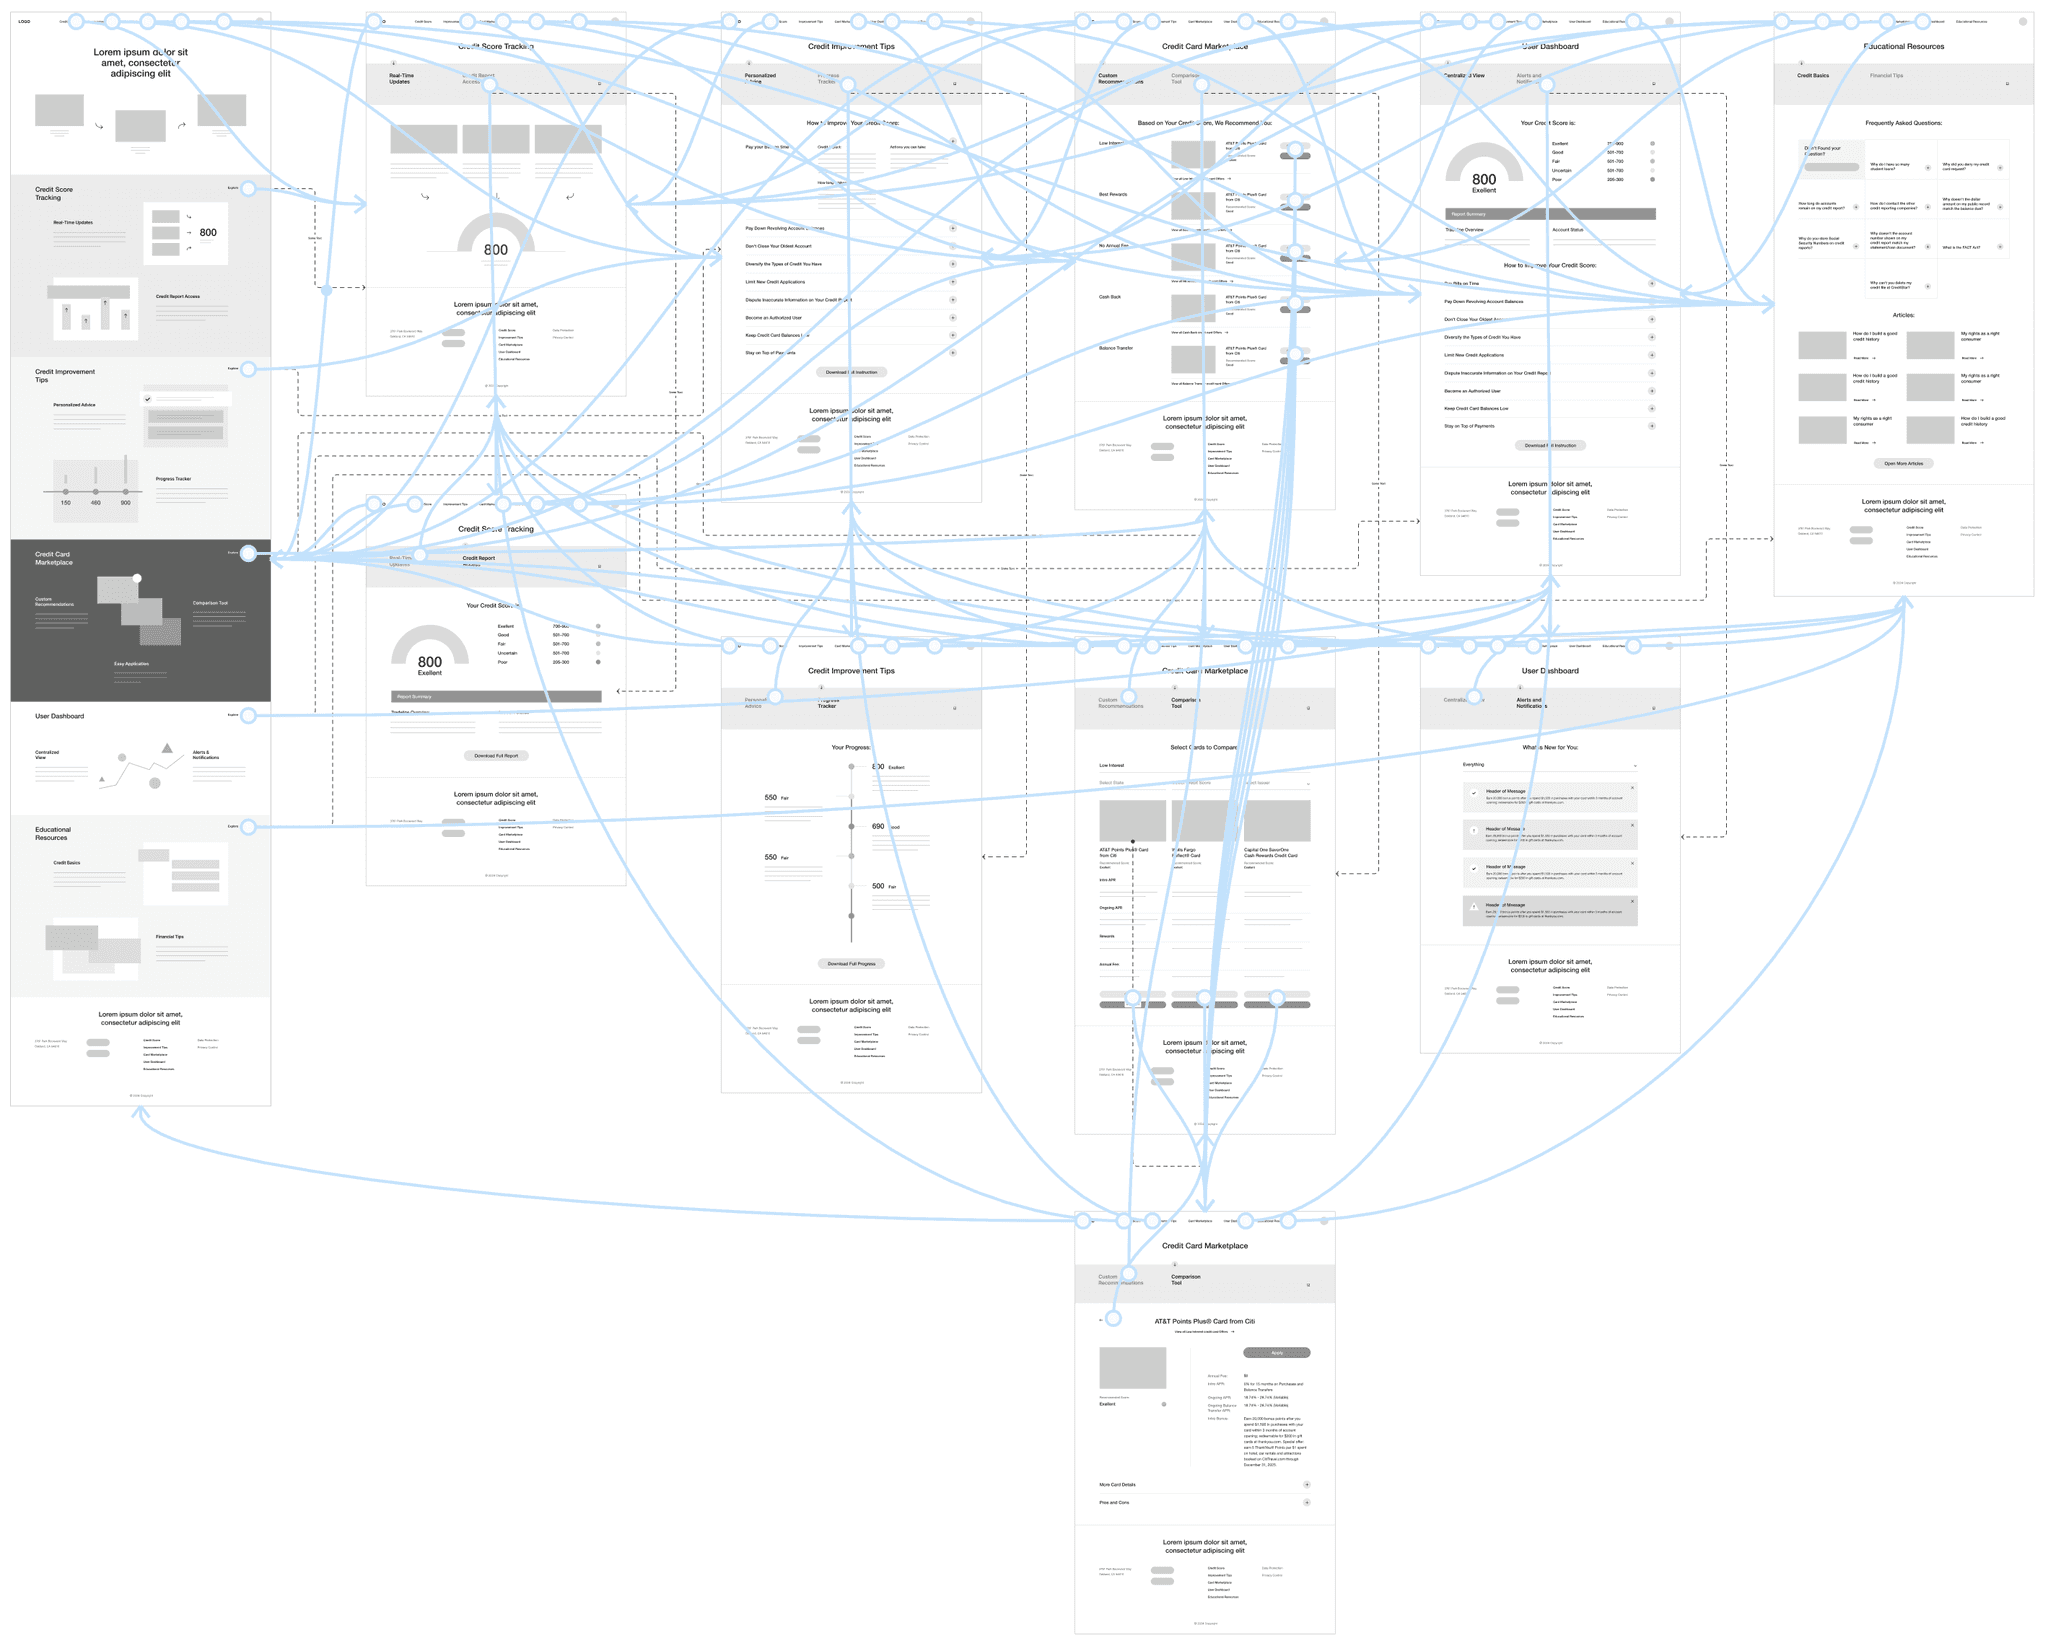2048x1648 pixels.
Task: Click 'Explore' link in Educational Resources home section
Action: coord(233,827)
